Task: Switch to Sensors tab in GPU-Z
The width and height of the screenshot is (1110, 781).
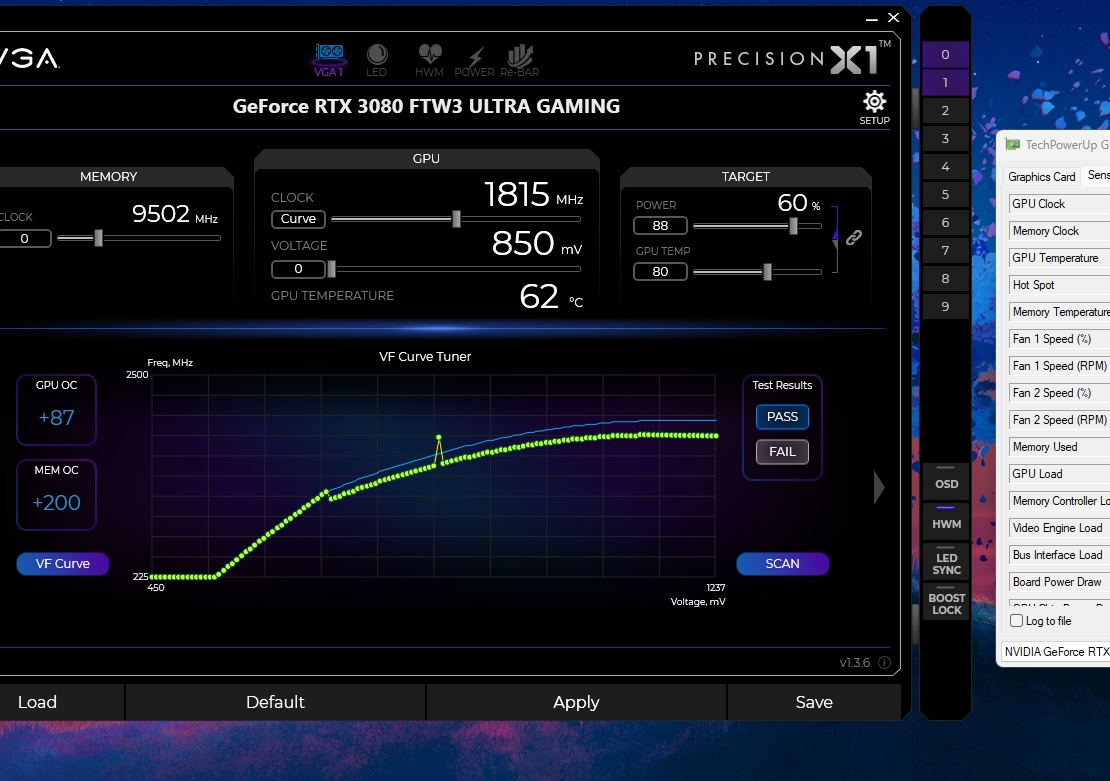Action: pos(1098,175)
